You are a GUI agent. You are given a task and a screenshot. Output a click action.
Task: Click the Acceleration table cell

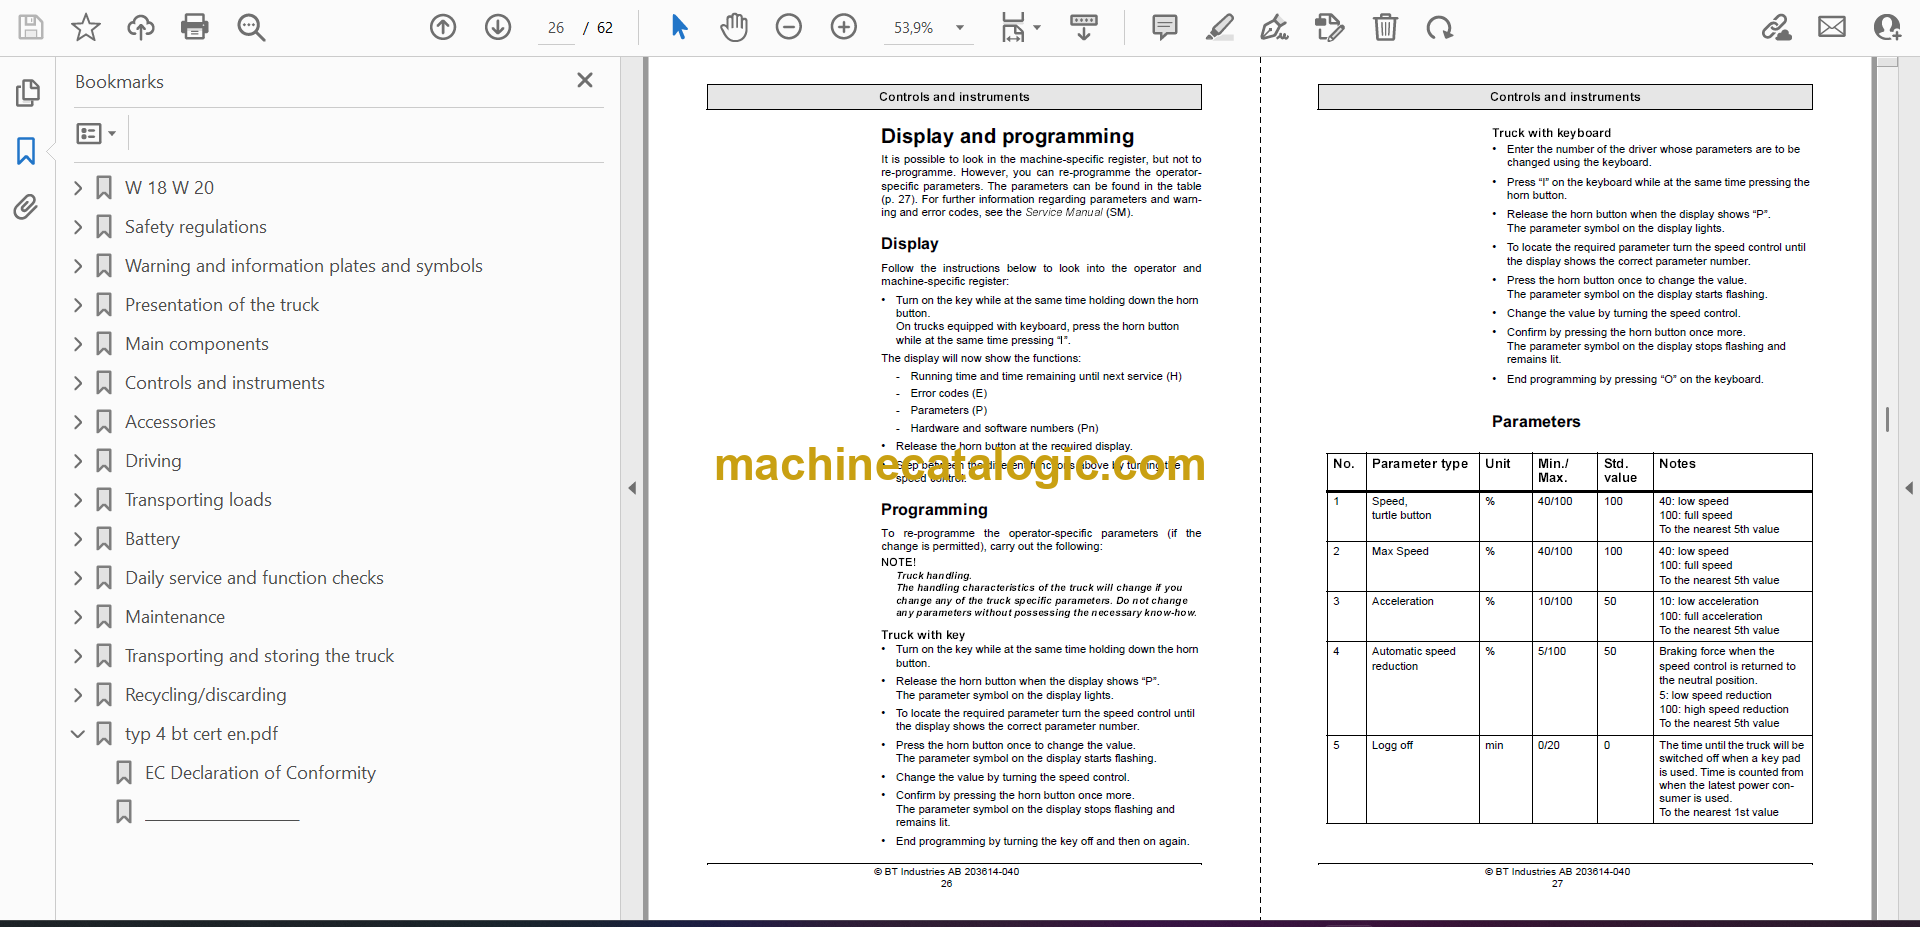click(x=1423, y=616)
